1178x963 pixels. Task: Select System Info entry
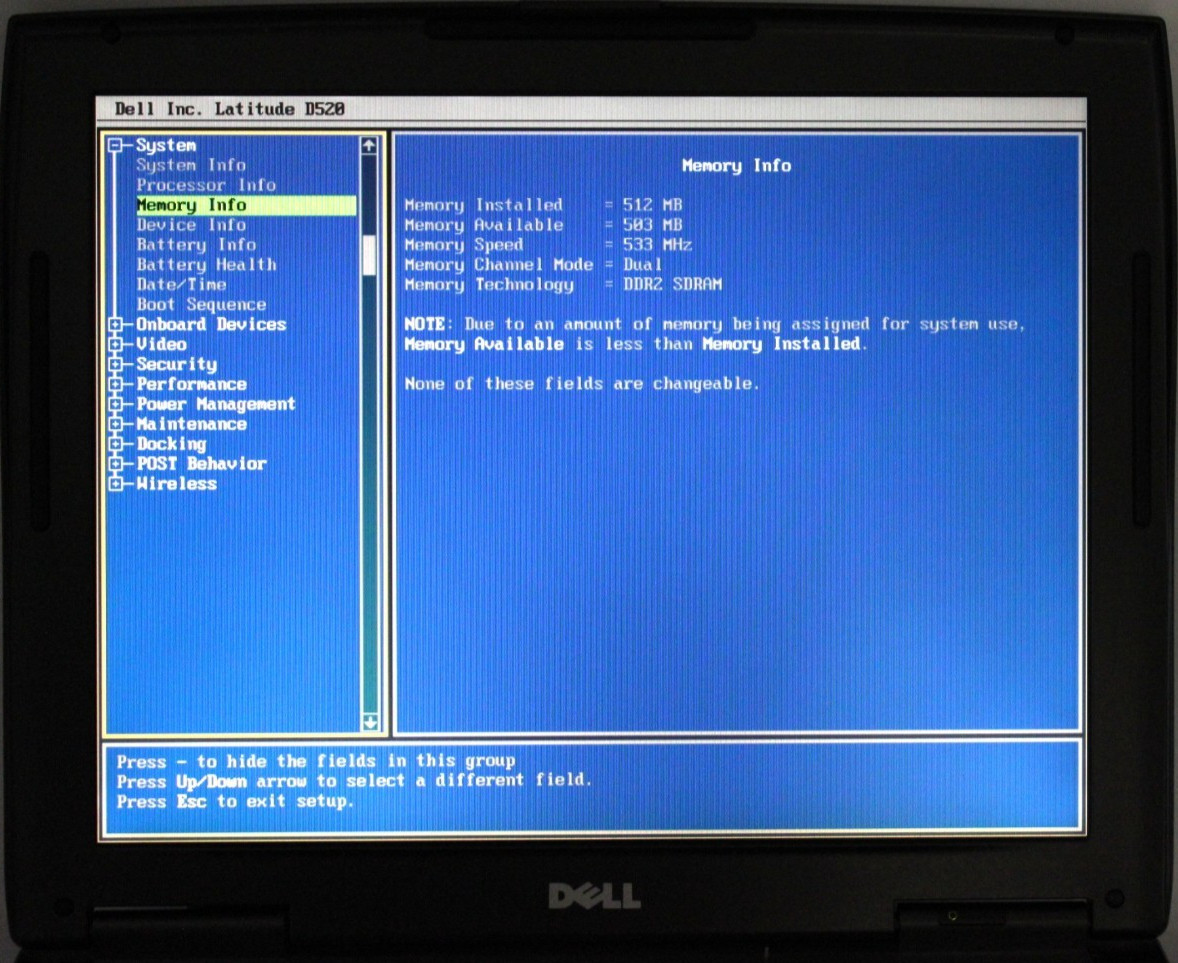[x=191, y=165]
